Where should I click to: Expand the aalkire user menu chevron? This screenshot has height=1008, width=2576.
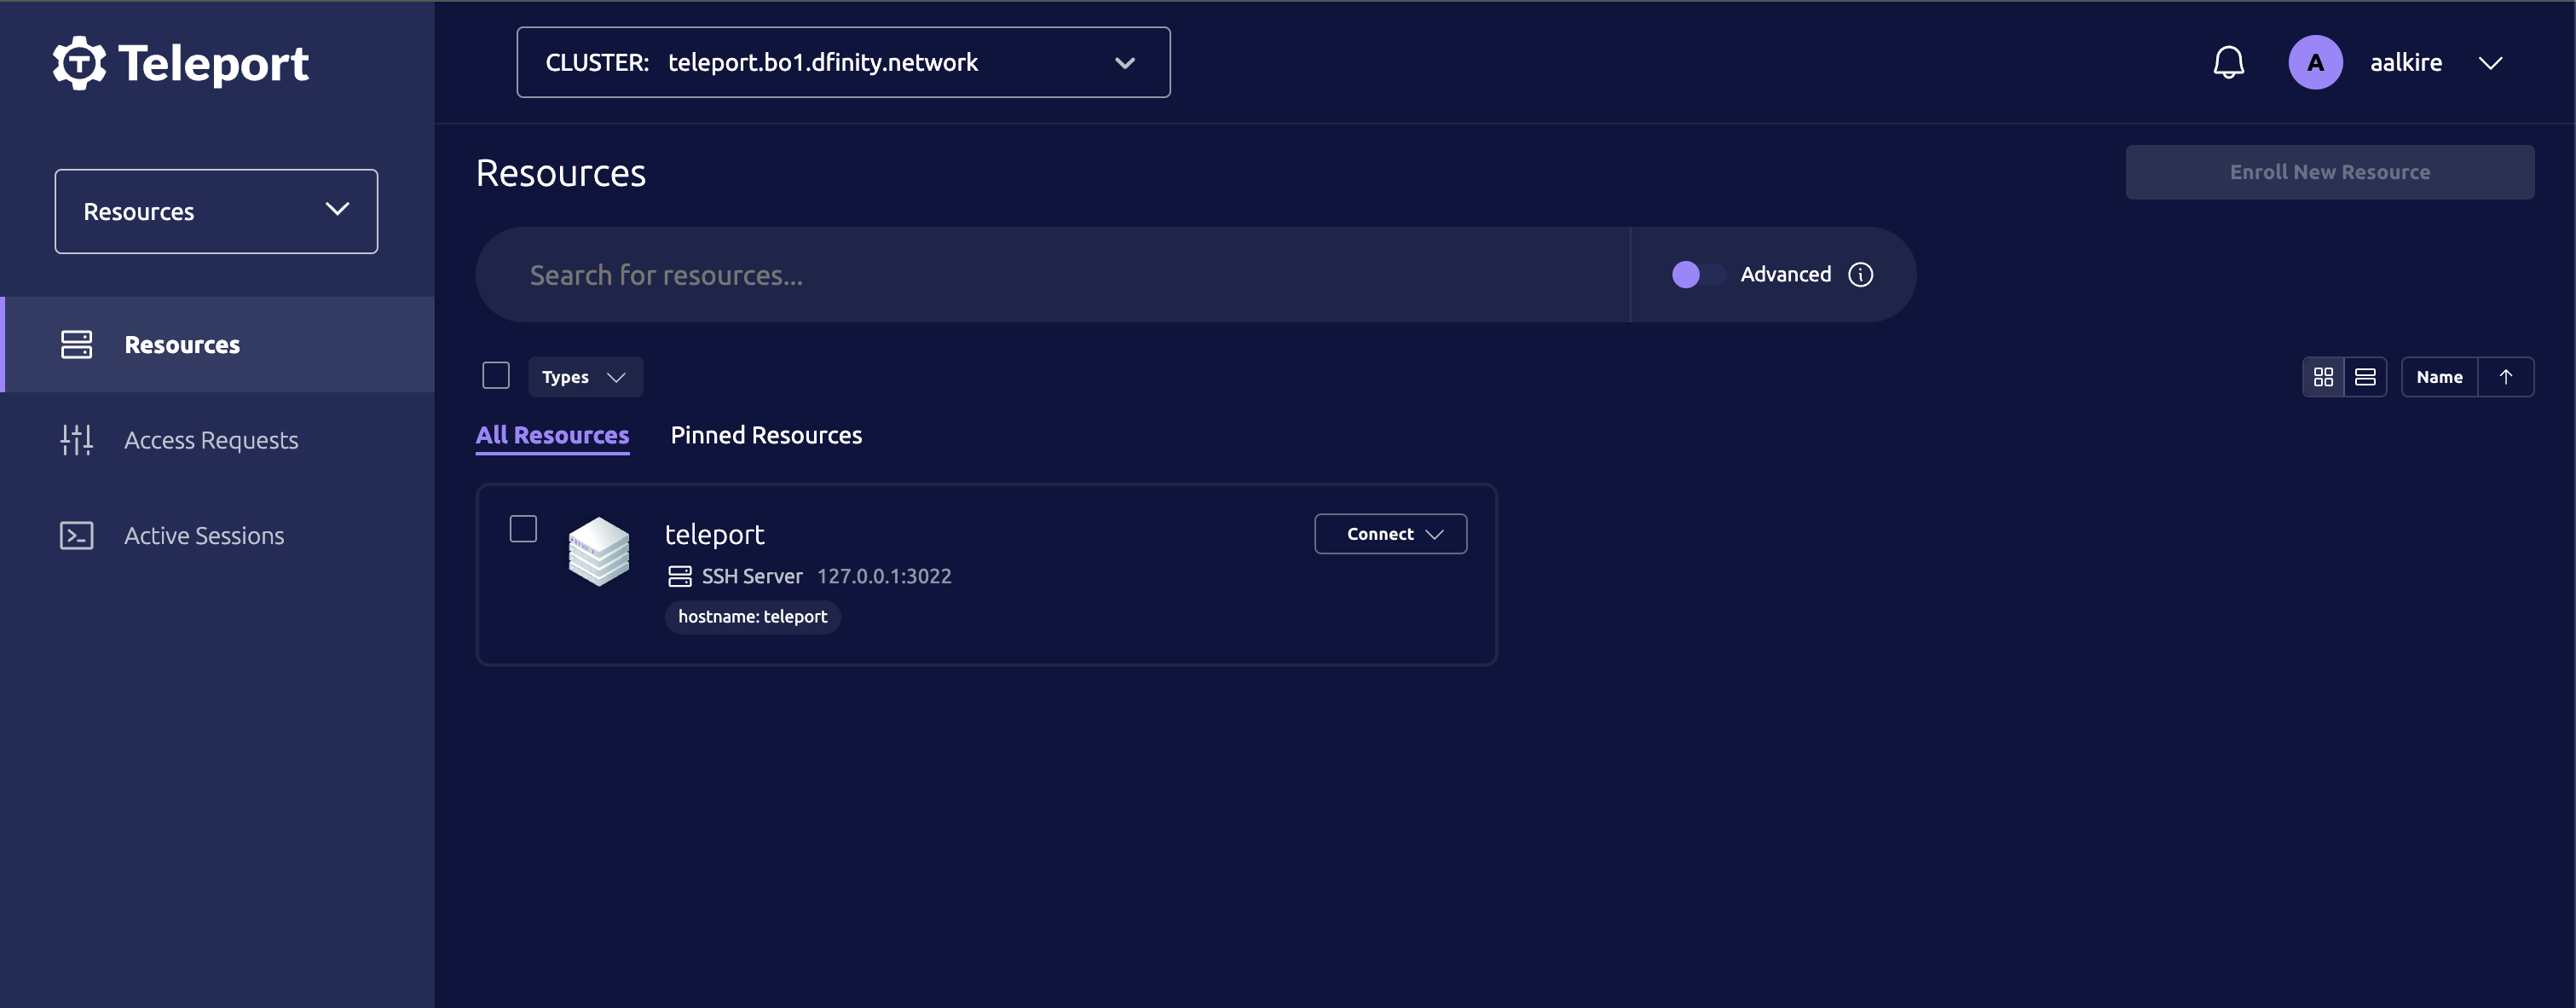[x=2490, y=63]
